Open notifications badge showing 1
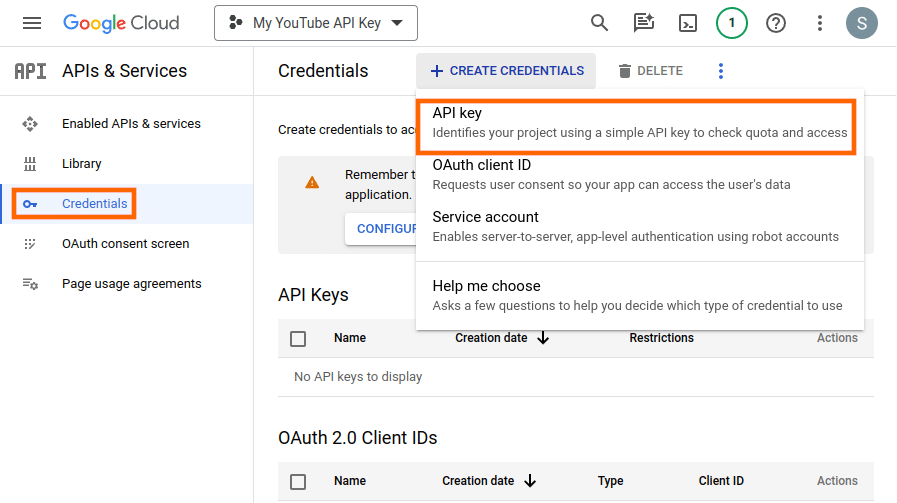 click(x=732, y=23)
